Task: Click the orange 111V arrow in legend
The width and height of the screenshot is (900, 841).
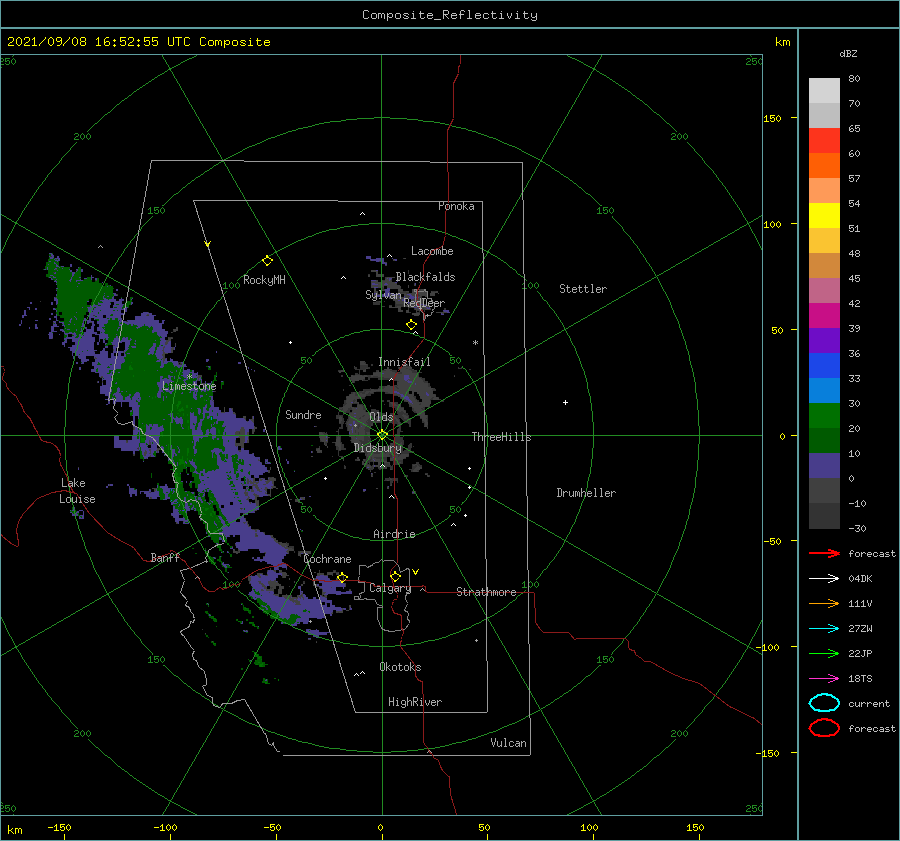Action: 824,603
